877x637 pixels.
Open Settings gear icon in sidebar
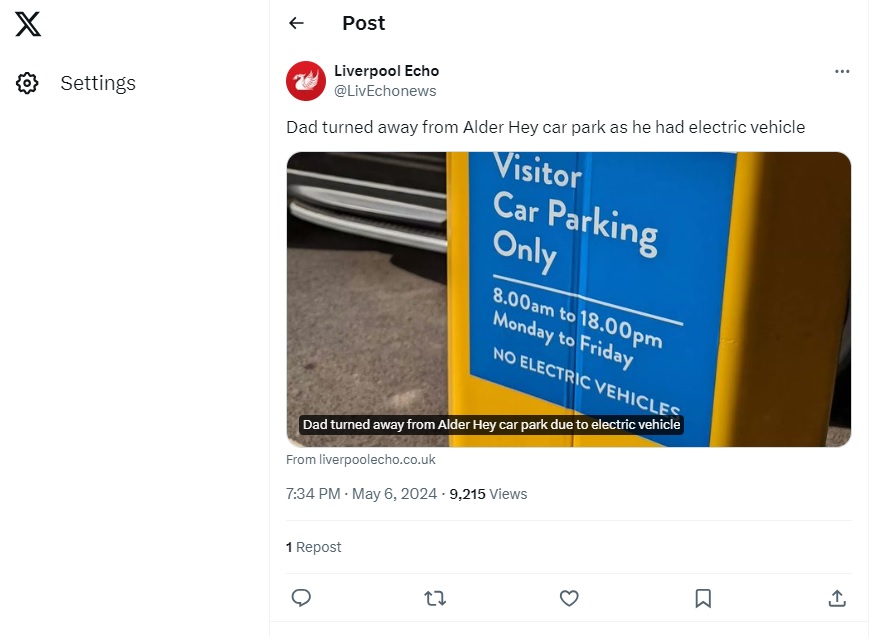coord(27,83)
